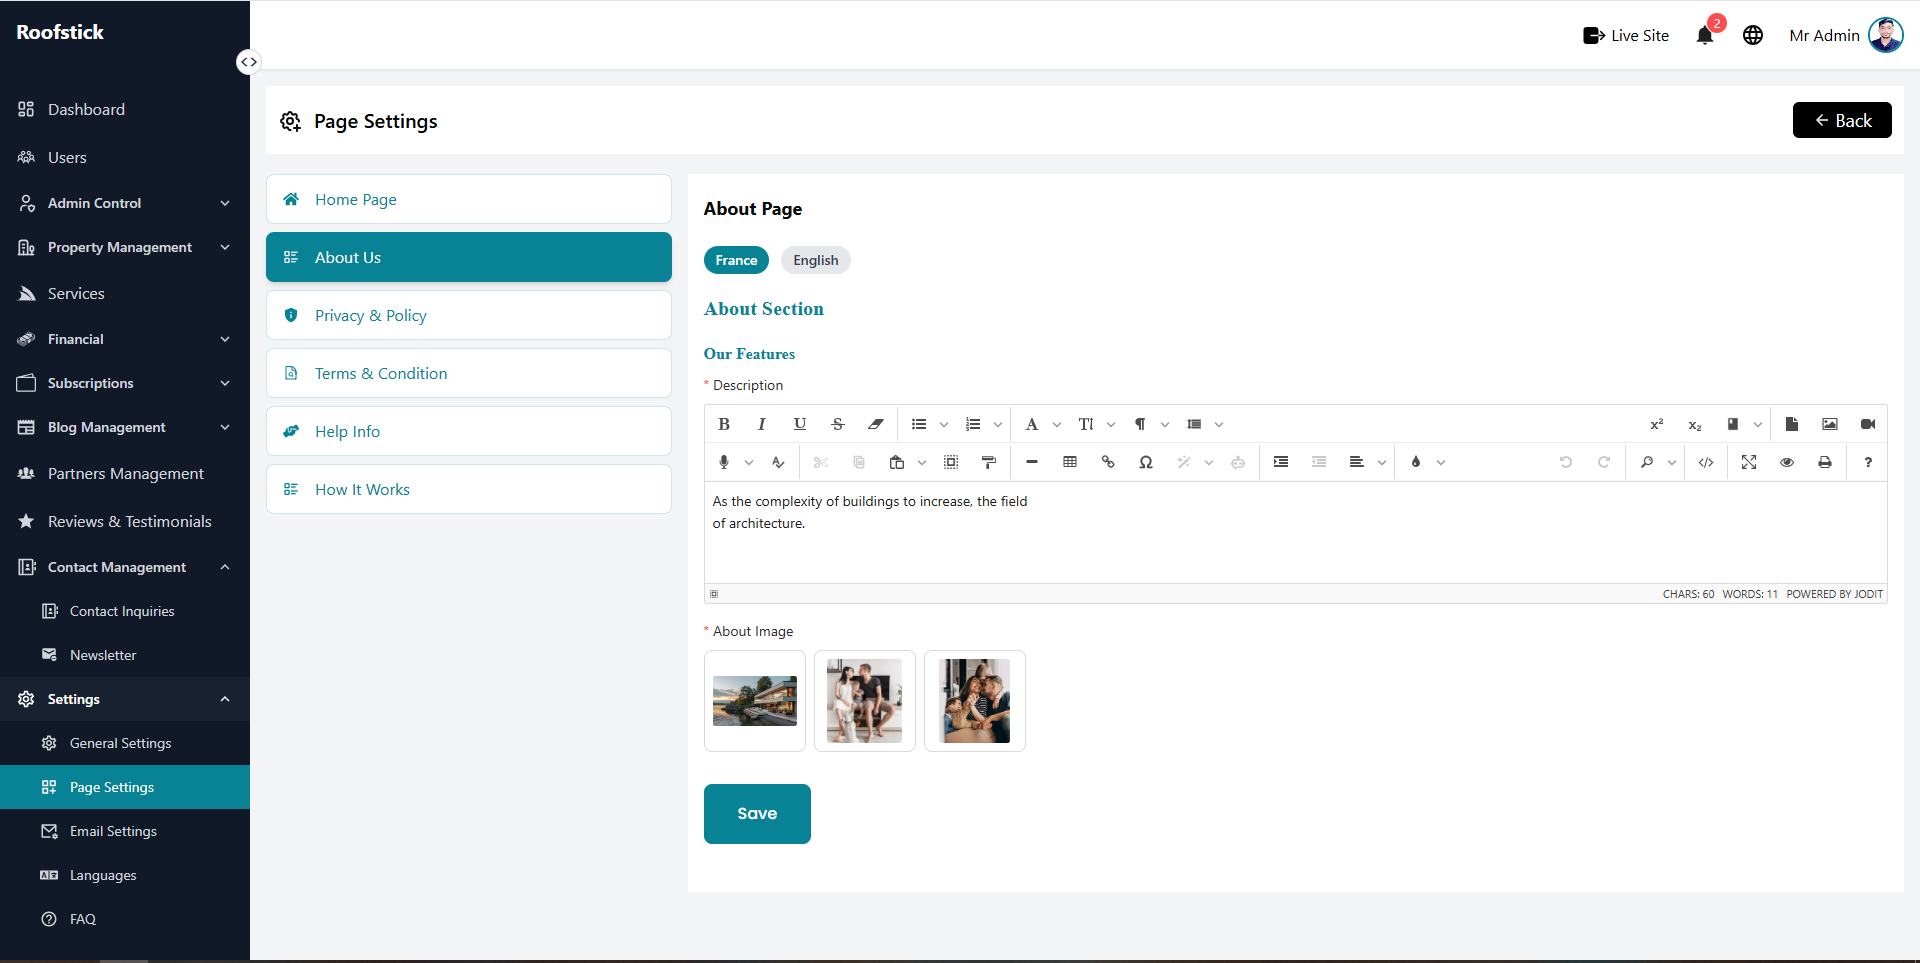Expand the Subscriptions menu
The height and width of the screenshot is (963, 1920).
125,383
